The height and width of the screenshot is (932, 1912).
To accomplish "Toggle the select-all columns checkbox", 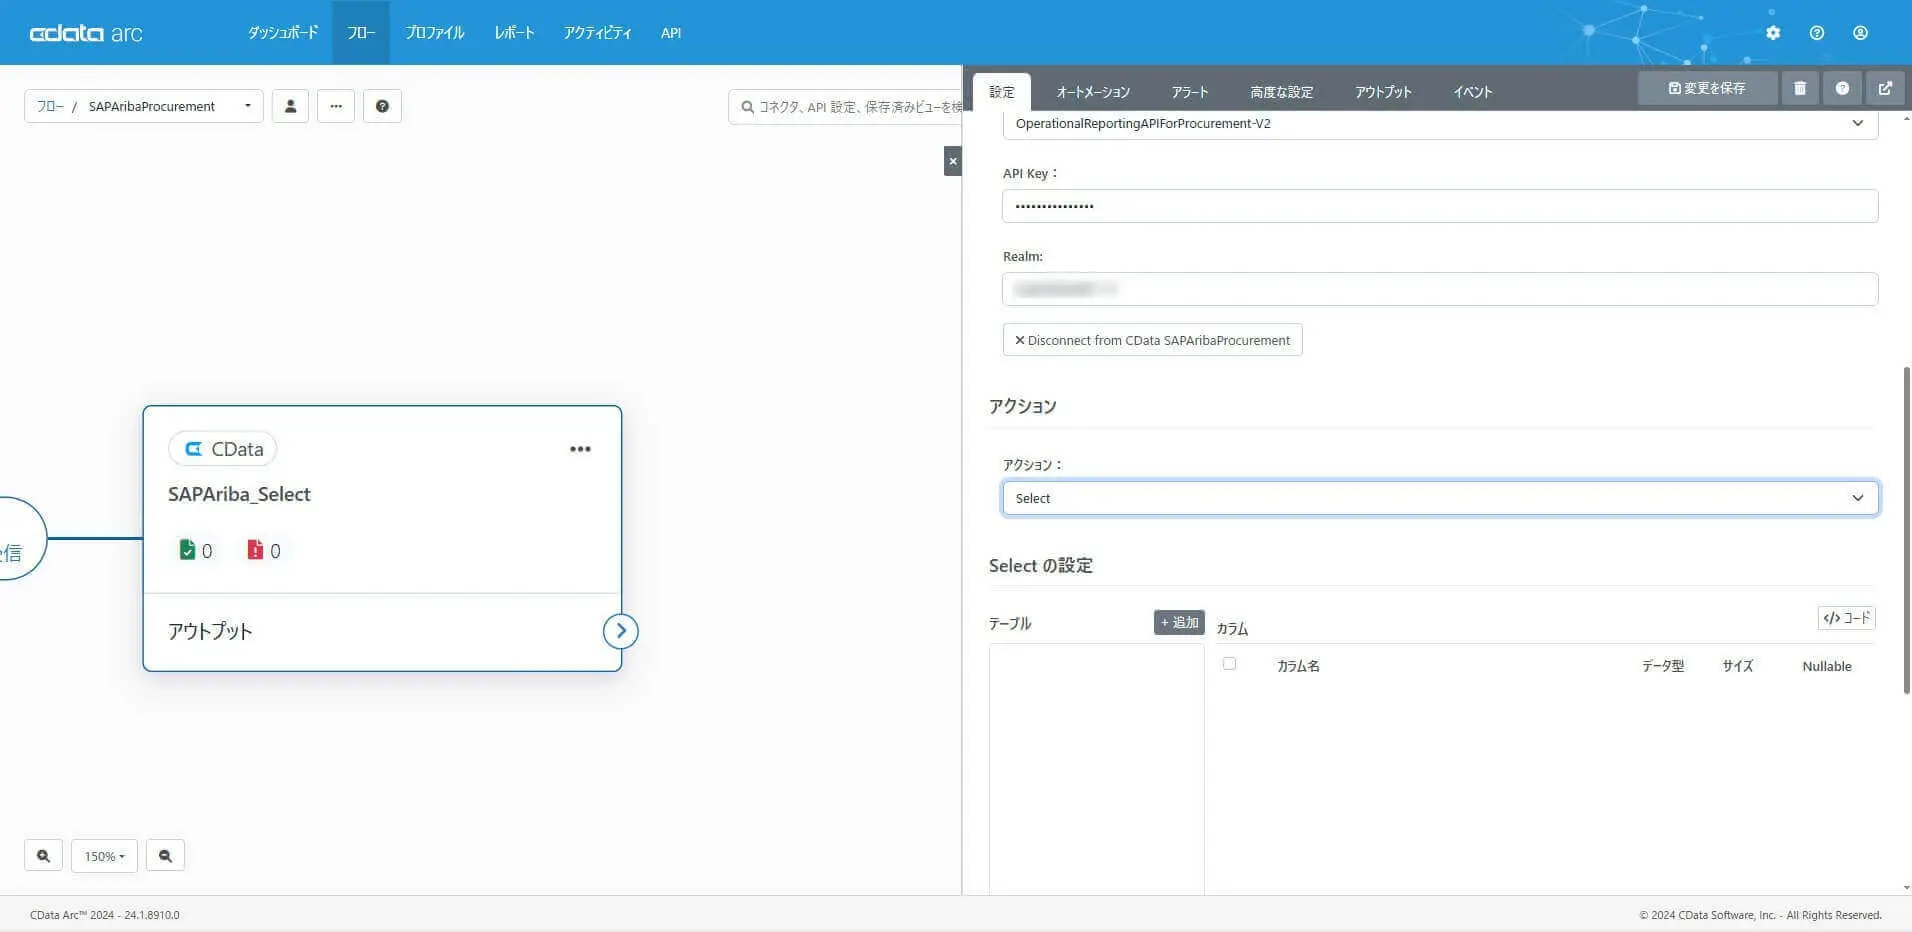I will (1229, 664).
